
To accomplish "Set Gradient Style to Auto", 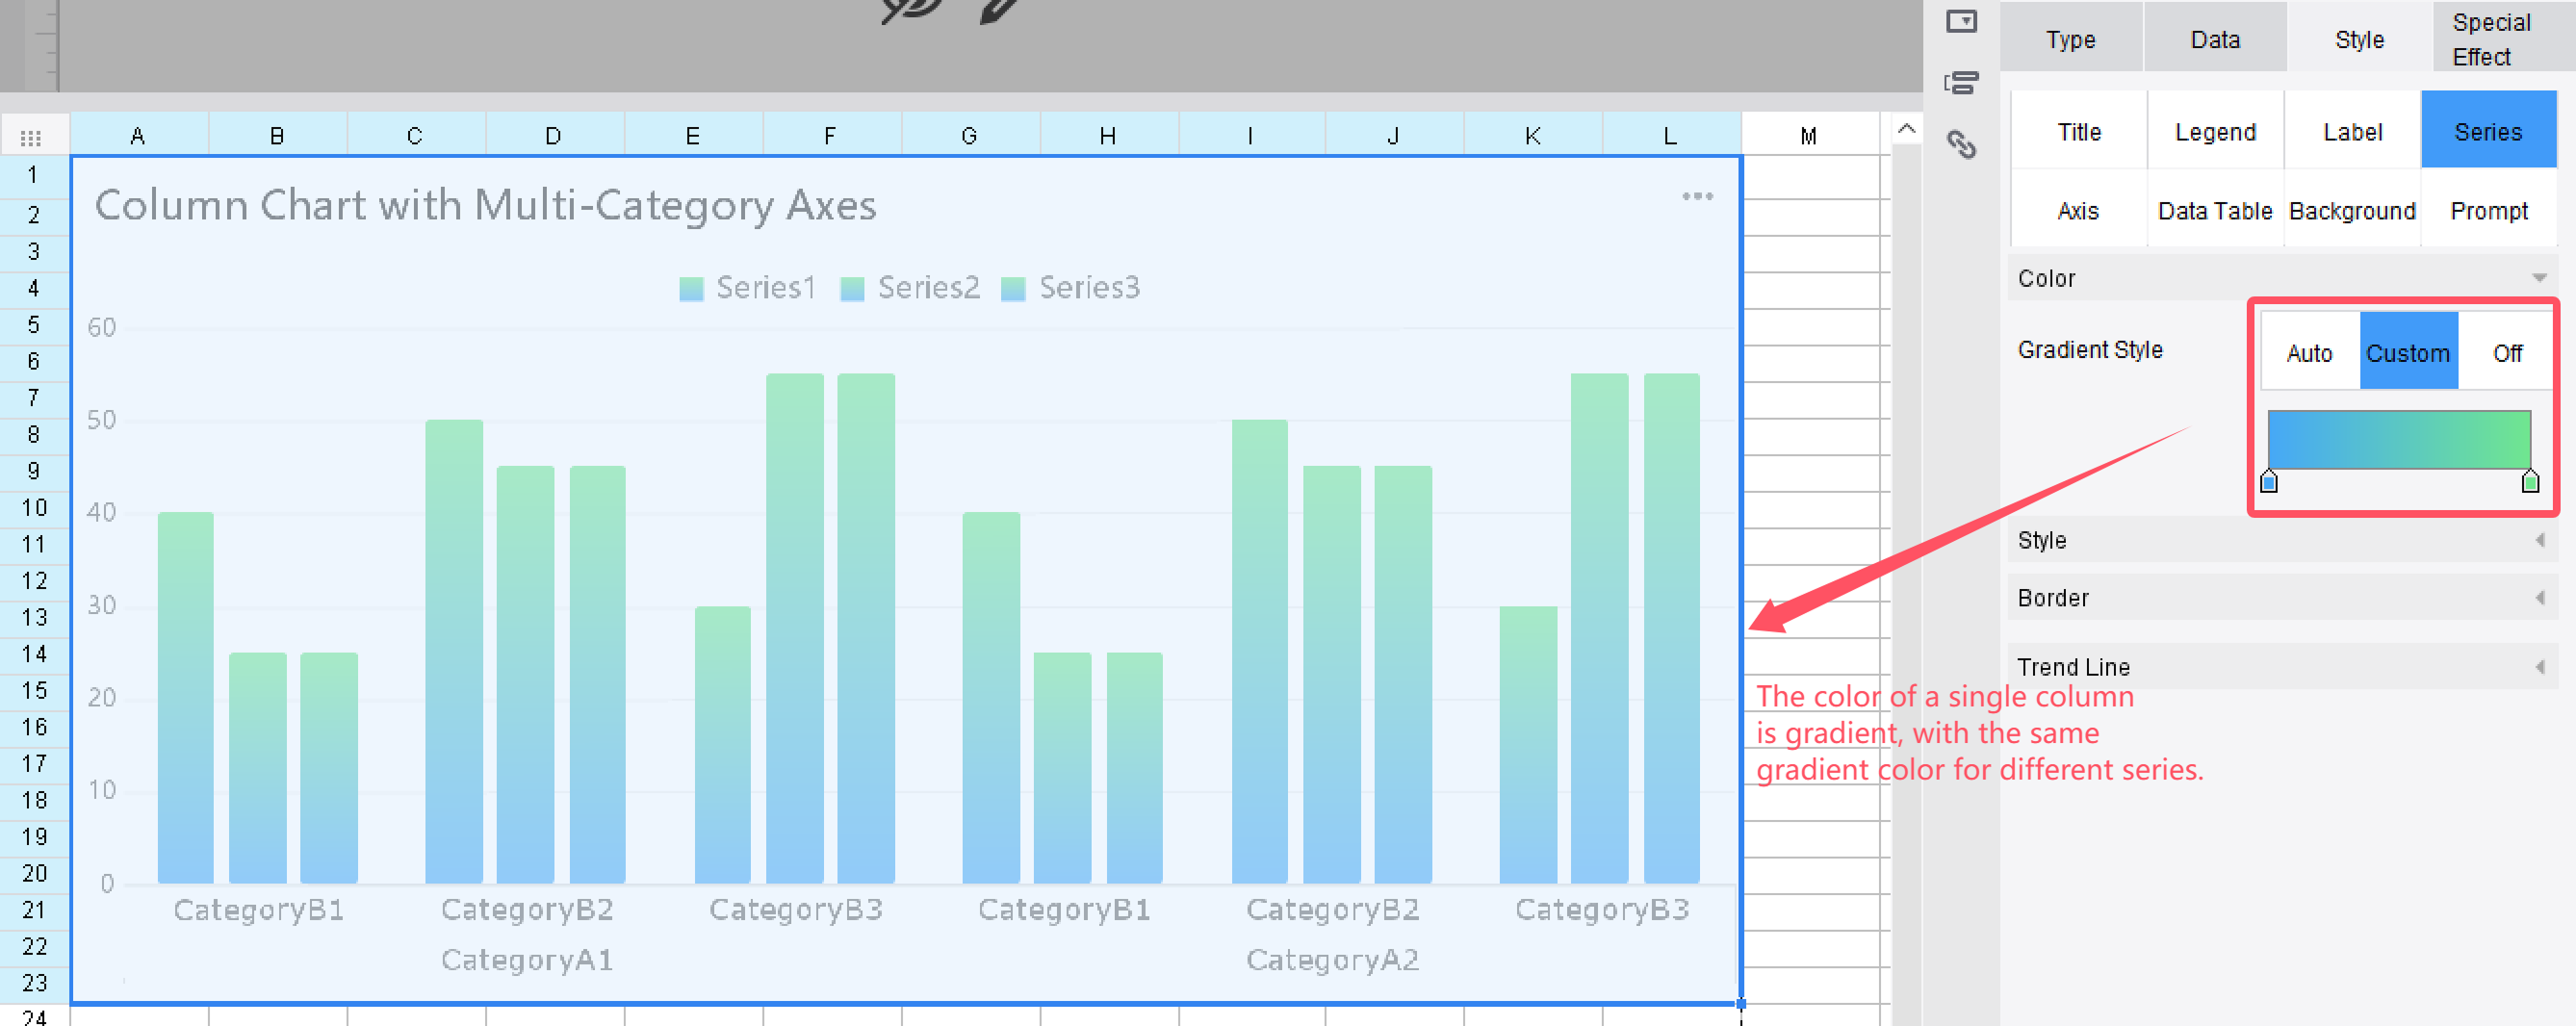I will pos(2309,352).
